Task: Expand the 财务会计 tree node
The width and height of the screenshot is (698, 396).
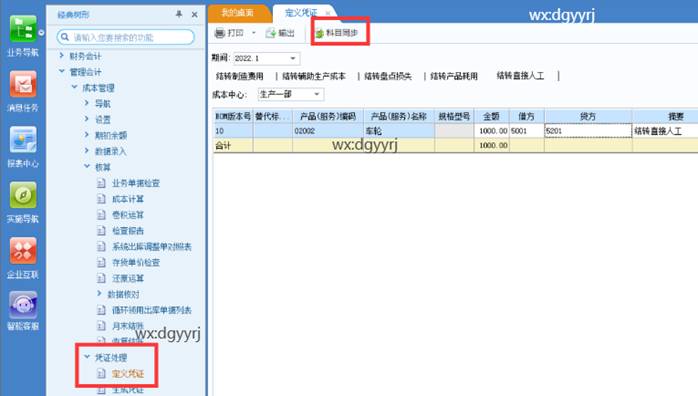Action: 62,56
